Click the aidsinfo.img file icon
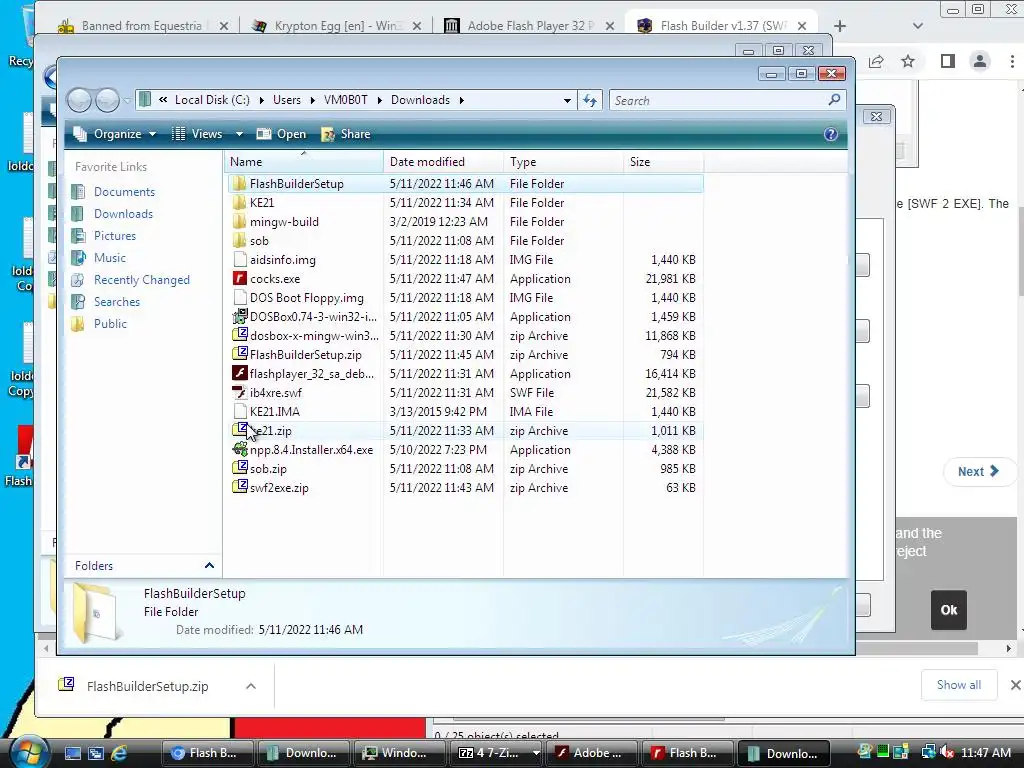Image resolution: width=1024 pixels, height=768 pixels. pos(240,259)
